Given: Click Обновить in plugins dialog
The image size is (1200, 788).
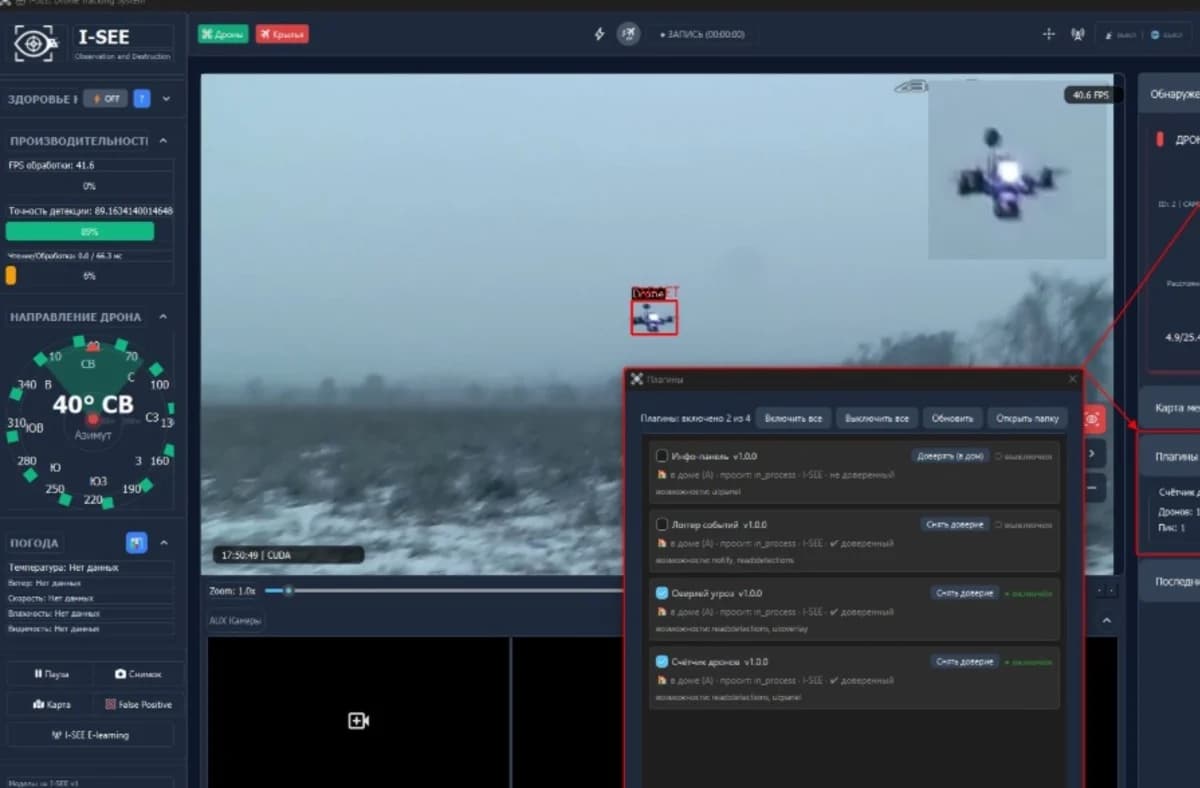Looking at the screenshot, I should tap(952, 418).
